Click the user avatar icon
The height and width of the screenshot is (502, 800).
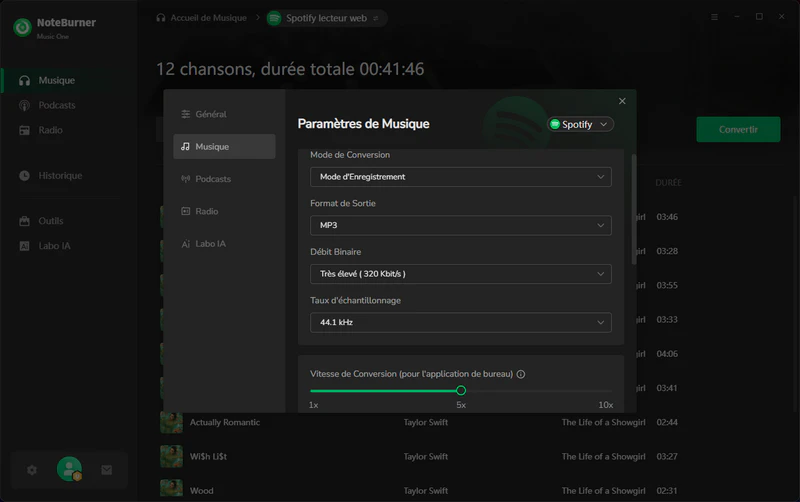coord(69,469)
